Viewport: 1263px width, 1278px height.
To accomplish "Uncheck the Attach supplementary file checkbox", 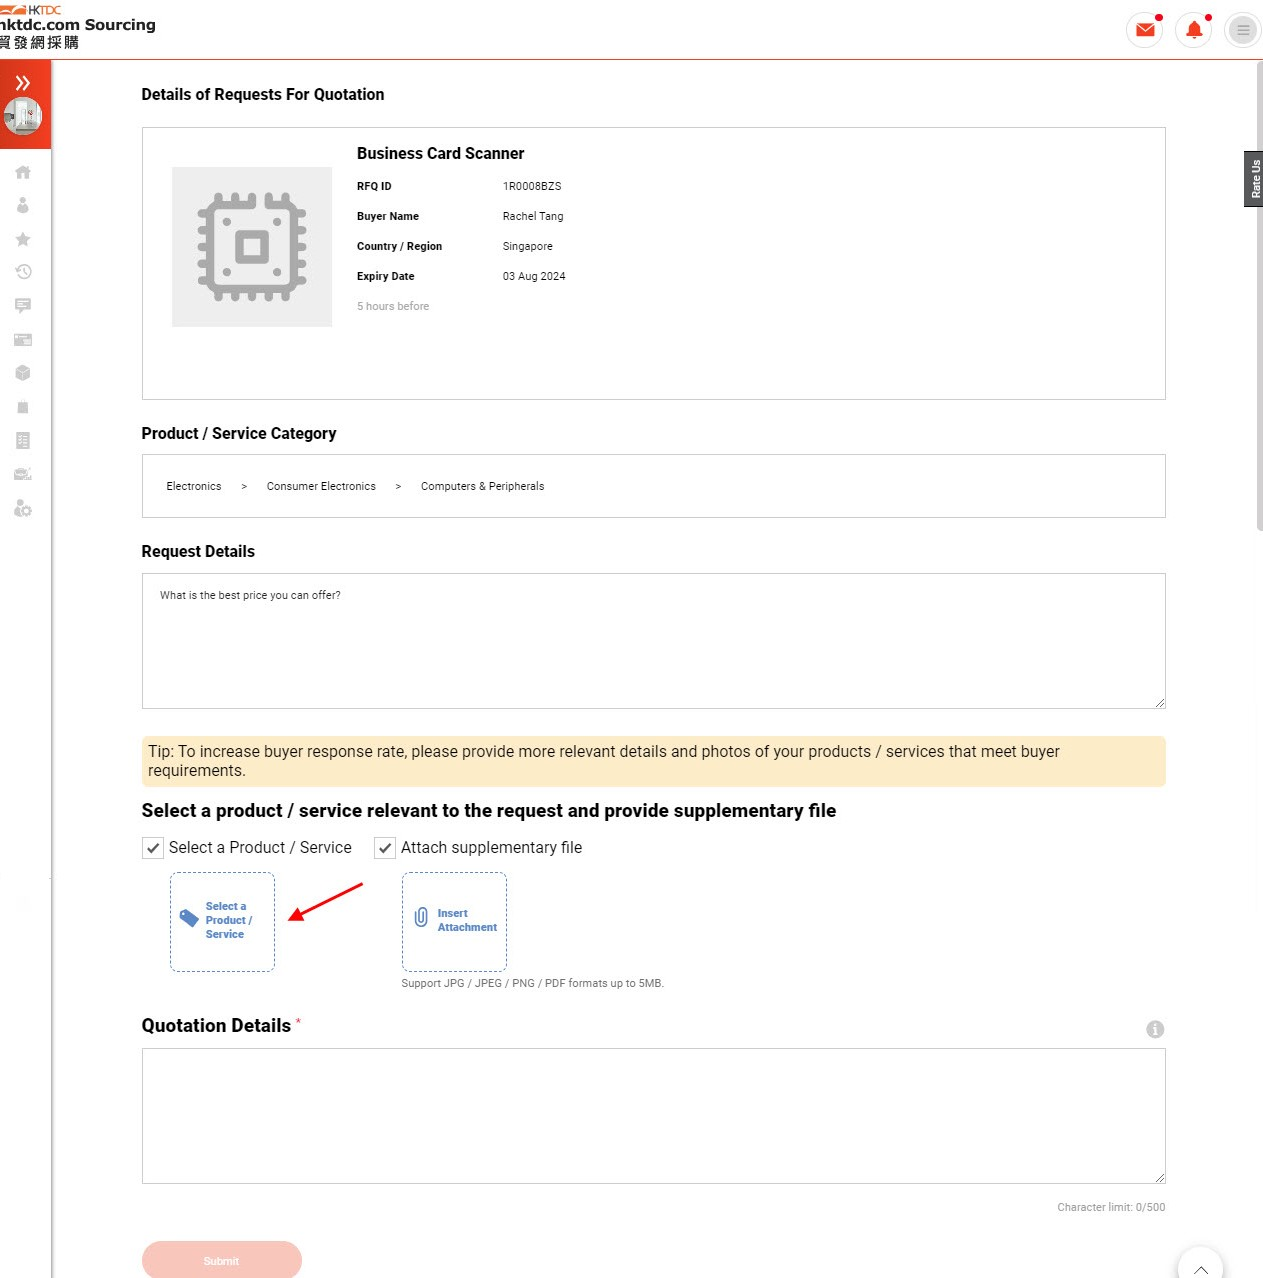I will pyautogui.click(x=385, y=848).
